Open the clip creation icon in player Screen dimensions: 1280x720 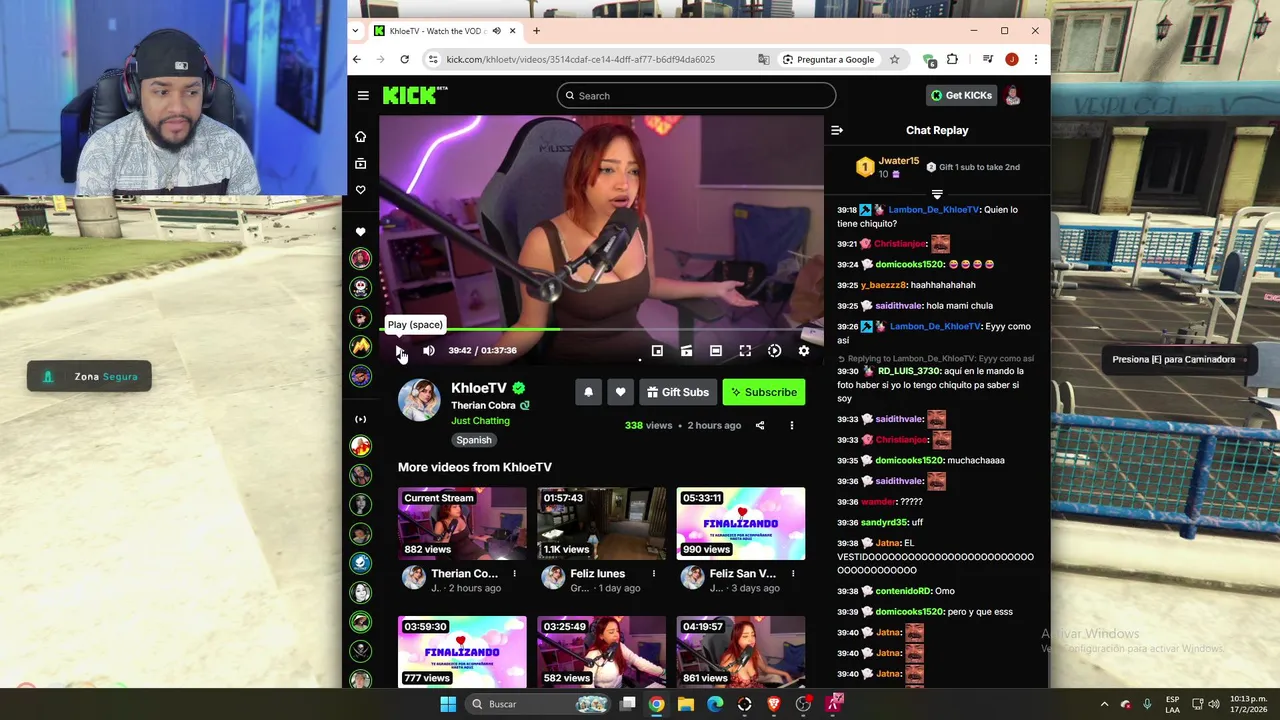pyautogui.click(x=686, y=351)
